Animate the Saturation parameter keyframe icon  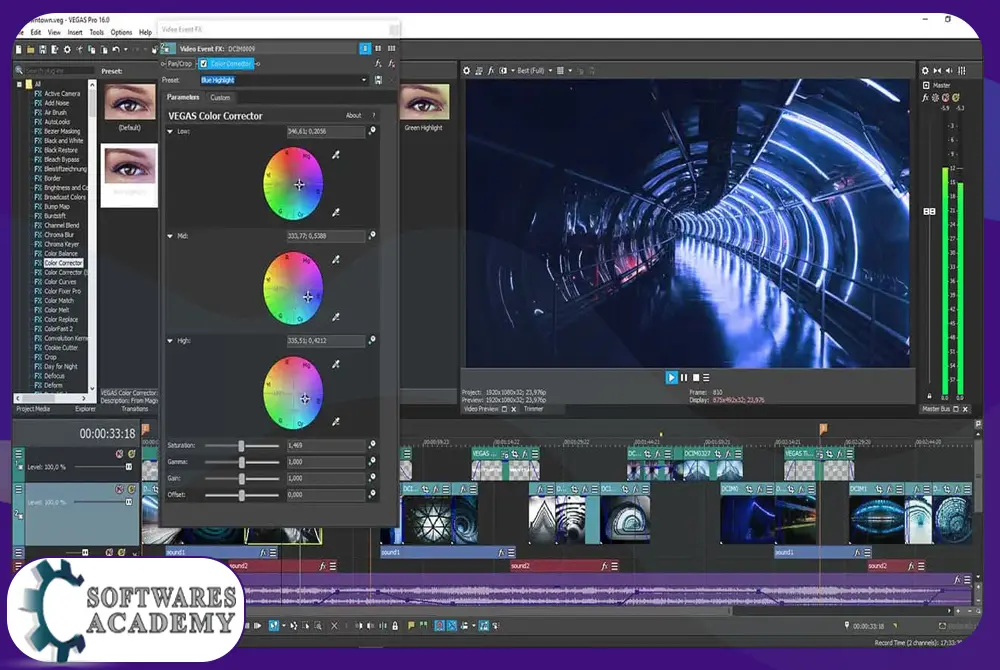pyautogui.click(x=372, y=444)
